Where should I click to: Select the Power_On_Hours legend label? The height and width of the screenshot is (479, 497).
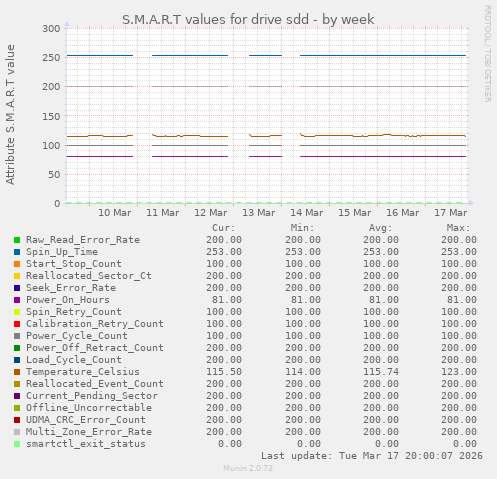pyautogui.click(x=68, y=300)
